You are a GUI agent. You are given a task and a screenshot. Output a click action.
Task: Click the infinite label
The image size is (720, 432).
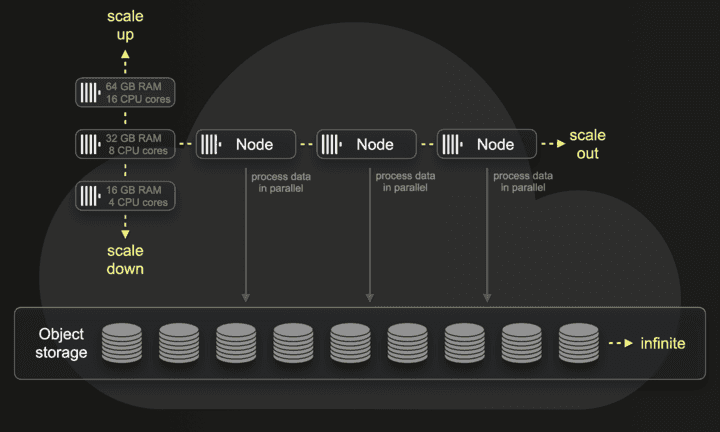click(x=663, y=343)
